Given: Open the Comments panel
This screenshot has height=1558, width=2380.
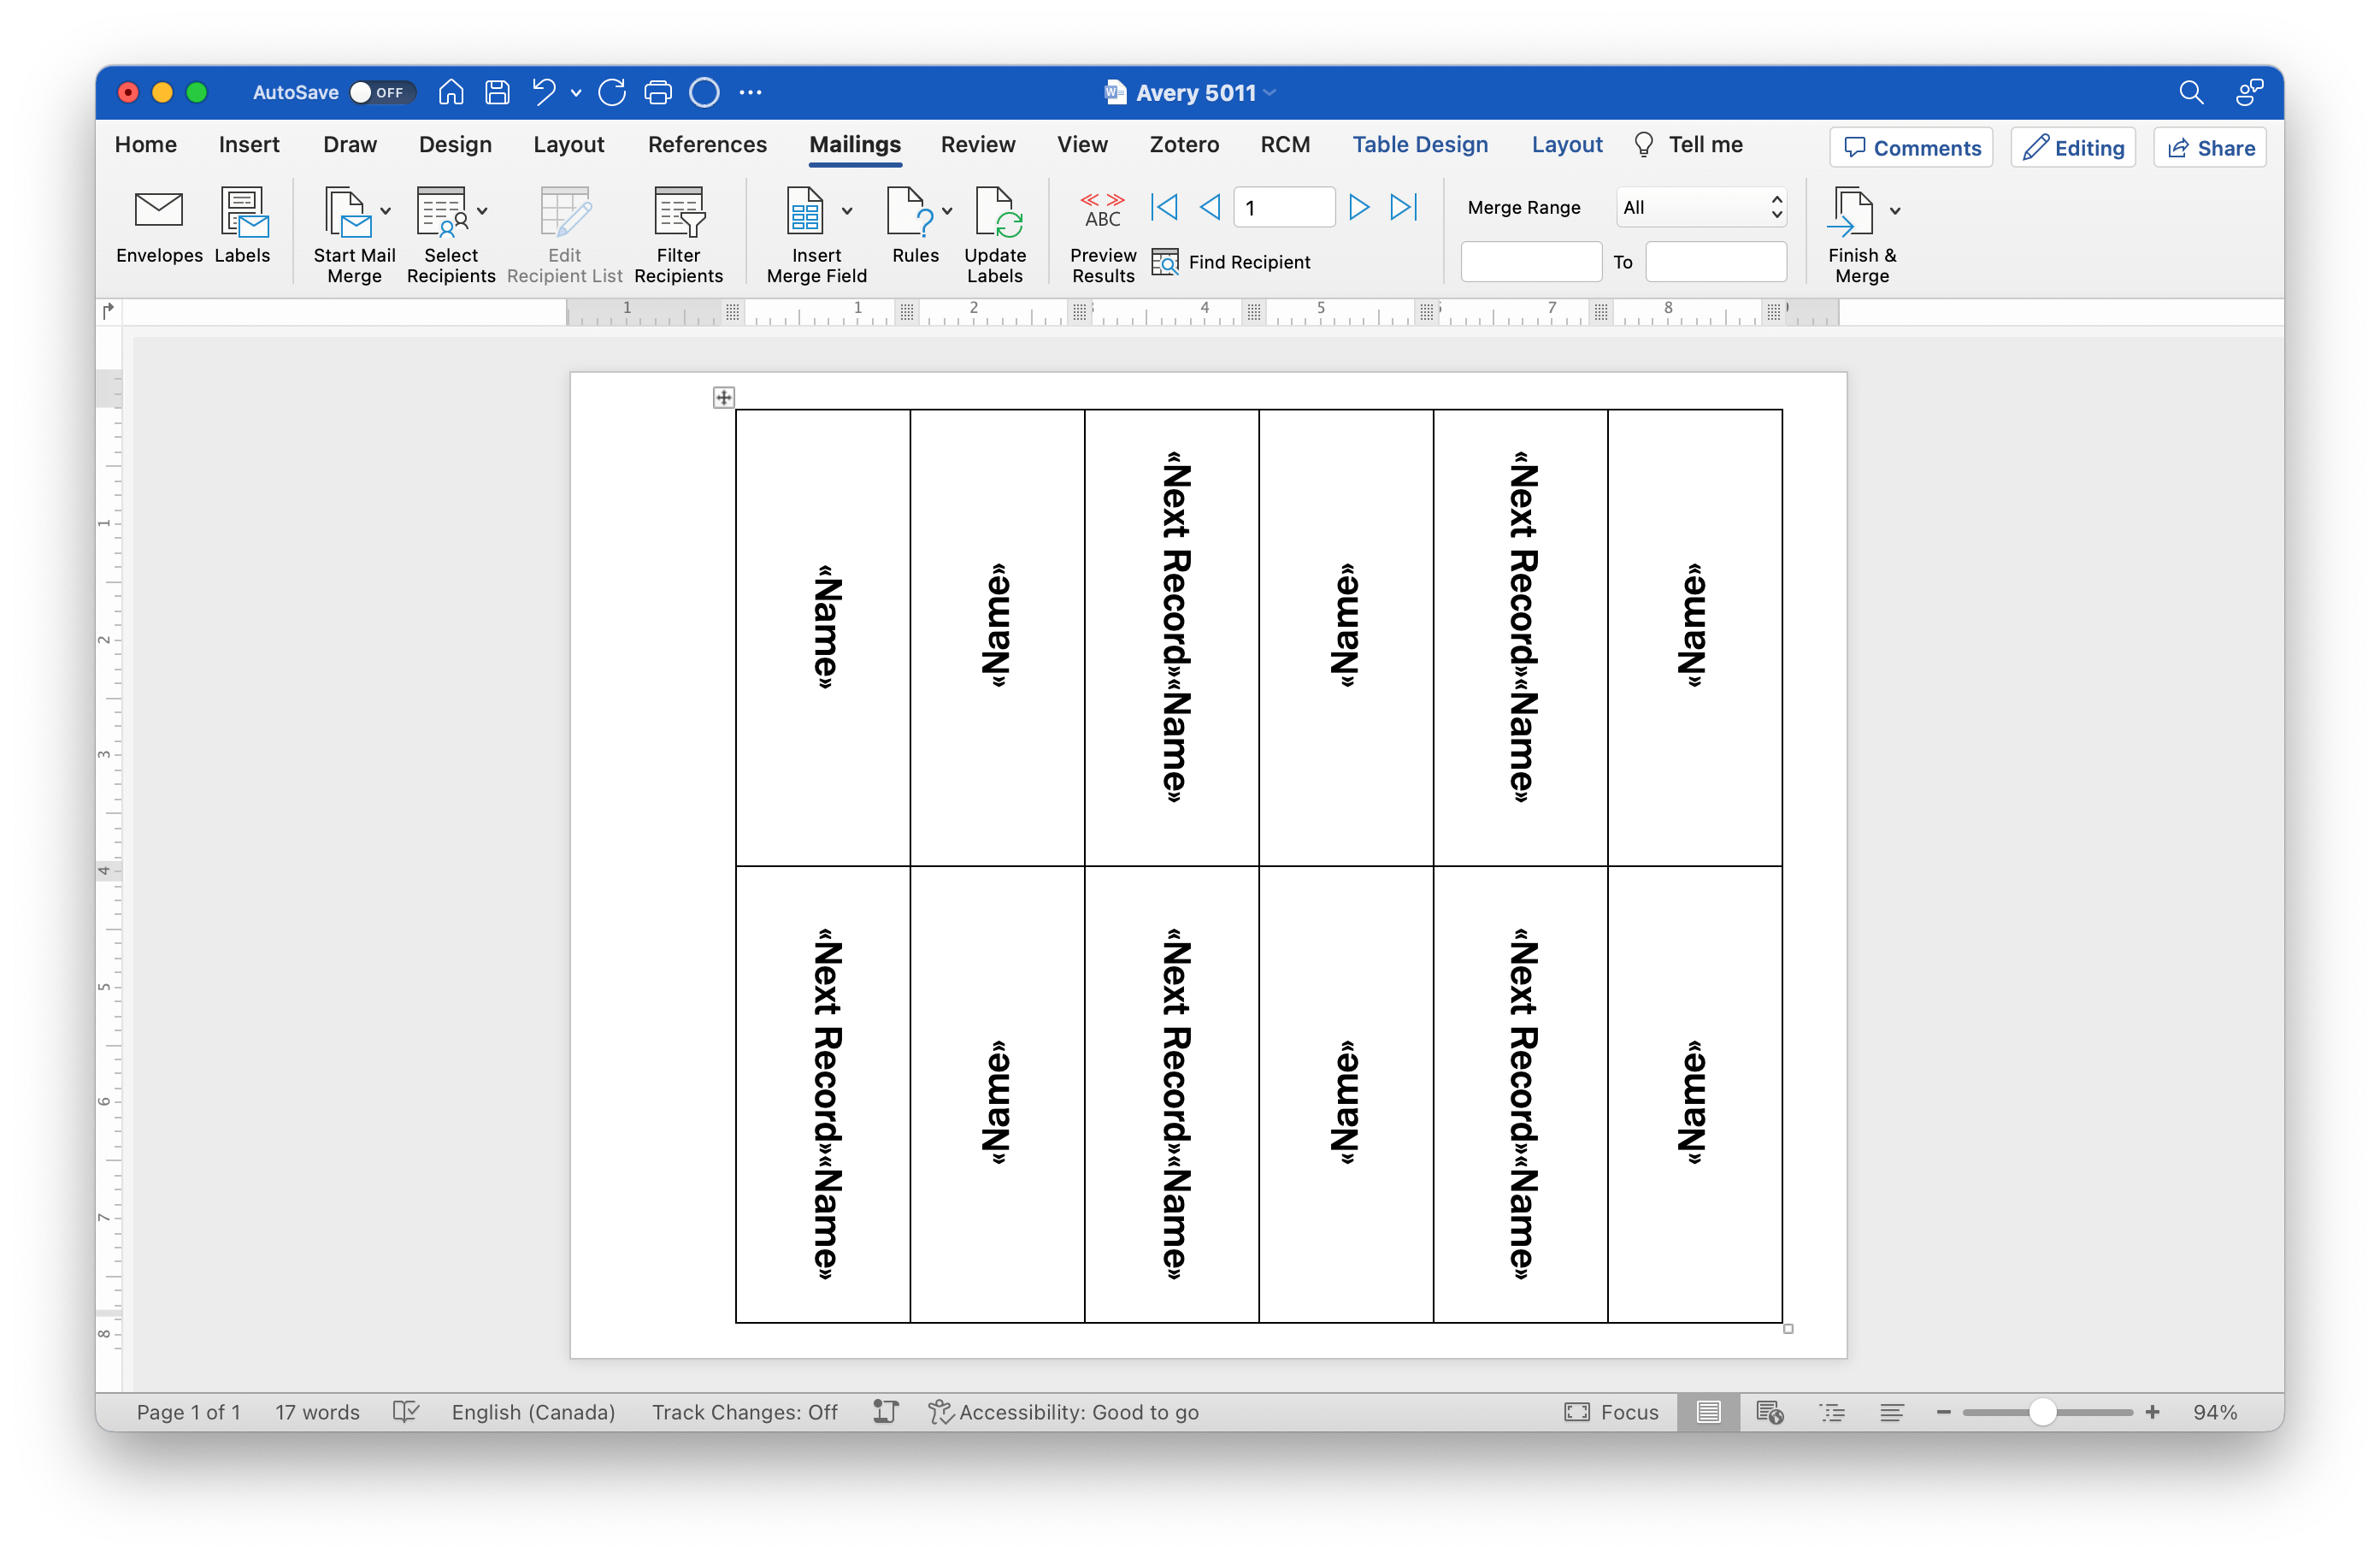Looking at the screenshot, I should click(1911, 147).
